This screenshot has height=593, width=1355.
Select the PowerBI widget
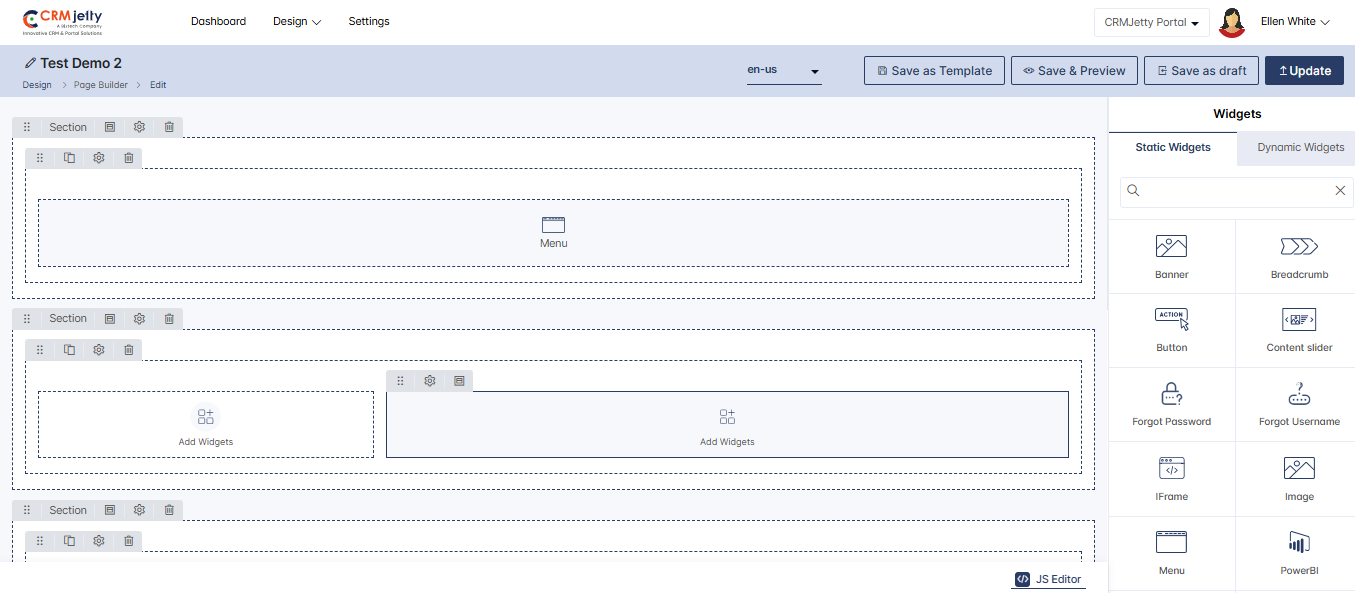pyautogui.click(x=1299, y=543)
